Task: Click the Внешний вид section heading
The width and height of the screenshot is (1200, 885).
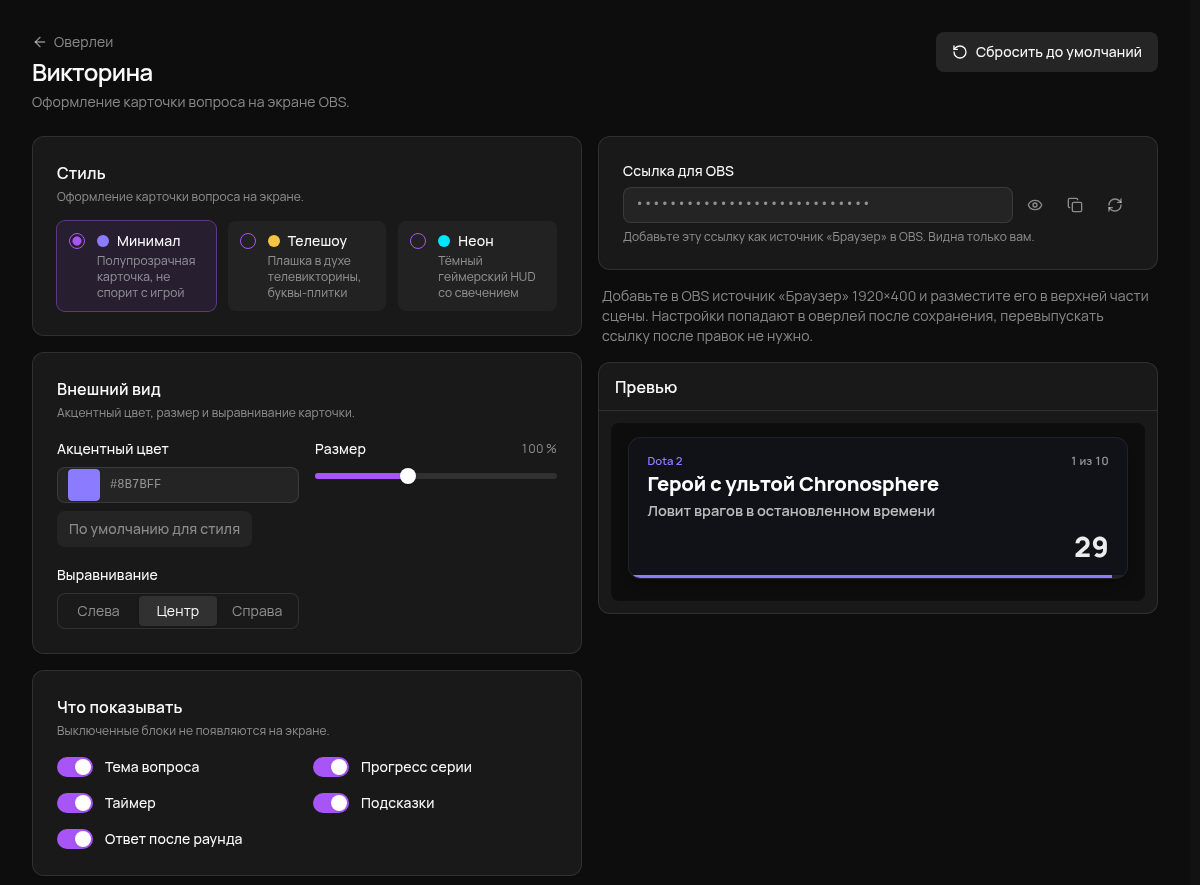Action: click(109, 389)
